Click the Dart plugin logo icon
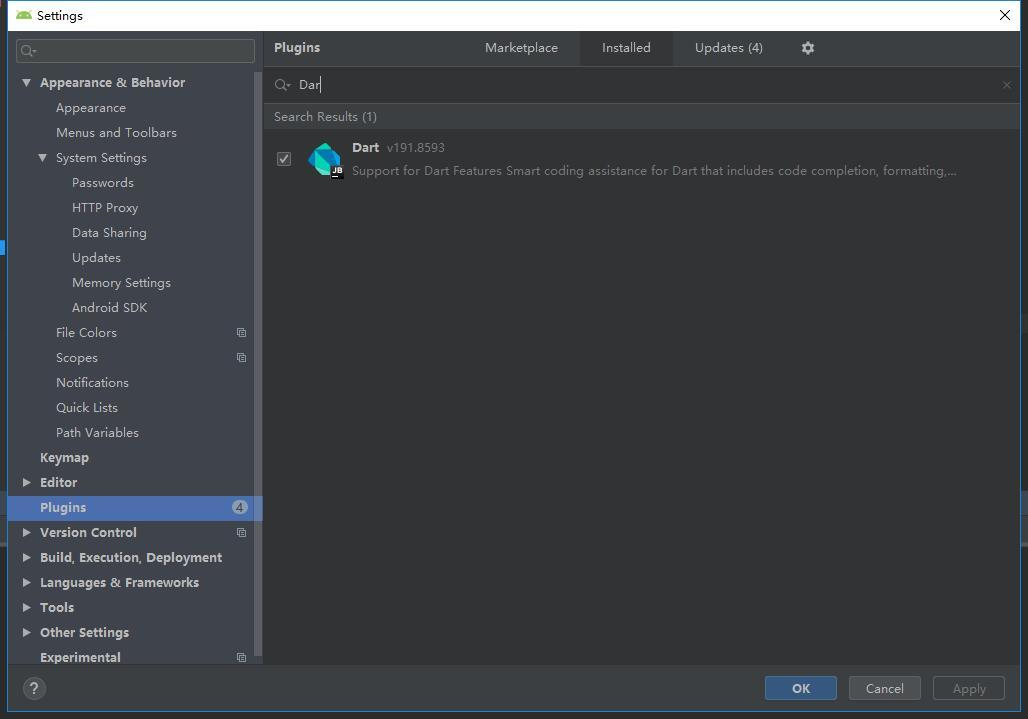1028x719 pixels. coord(325,159)
